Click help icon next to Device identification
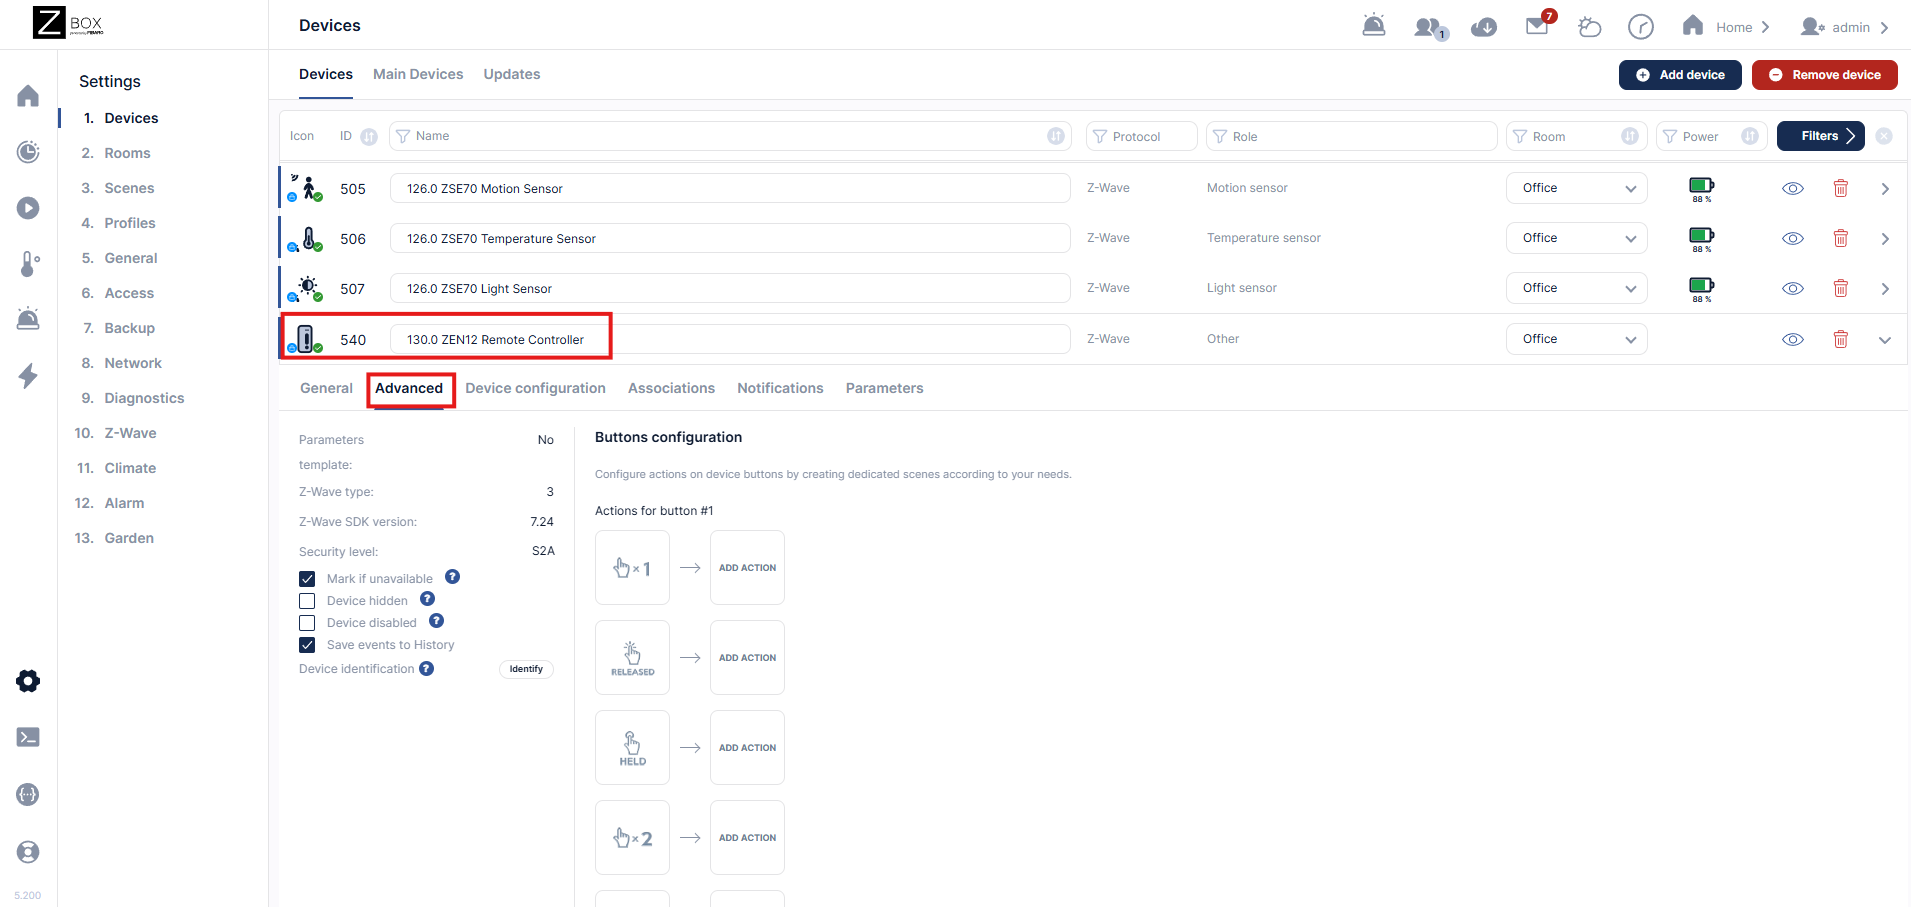This screenshot has width=1911, height=907. coord(426,669)
